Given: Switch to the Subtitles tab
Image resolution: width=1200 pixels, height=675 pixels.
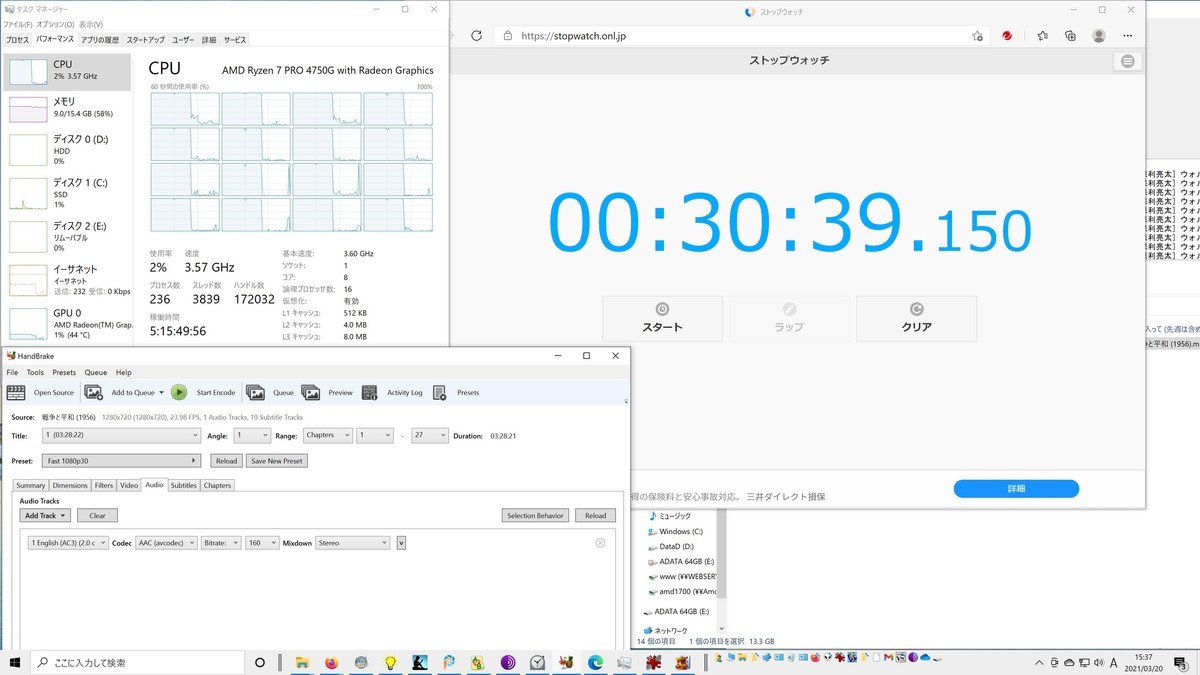Looking at the screenshot, I should tap(183, 485).
